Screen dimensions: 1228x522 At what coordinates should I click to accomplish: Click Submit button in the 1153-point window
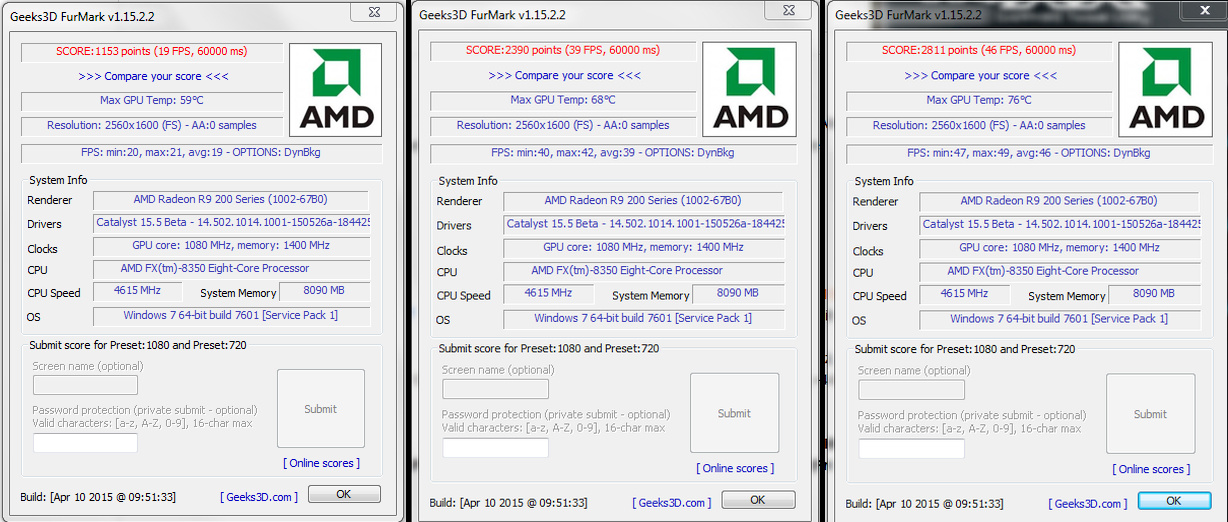(x=321, y=409)
